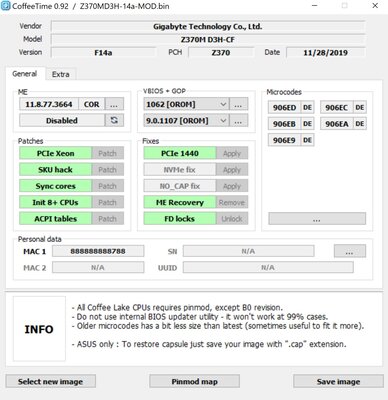Viewport: 388px width, 400px height.
Task: Toggle the PCIe Xeon patch indicator
Action: 55,153
